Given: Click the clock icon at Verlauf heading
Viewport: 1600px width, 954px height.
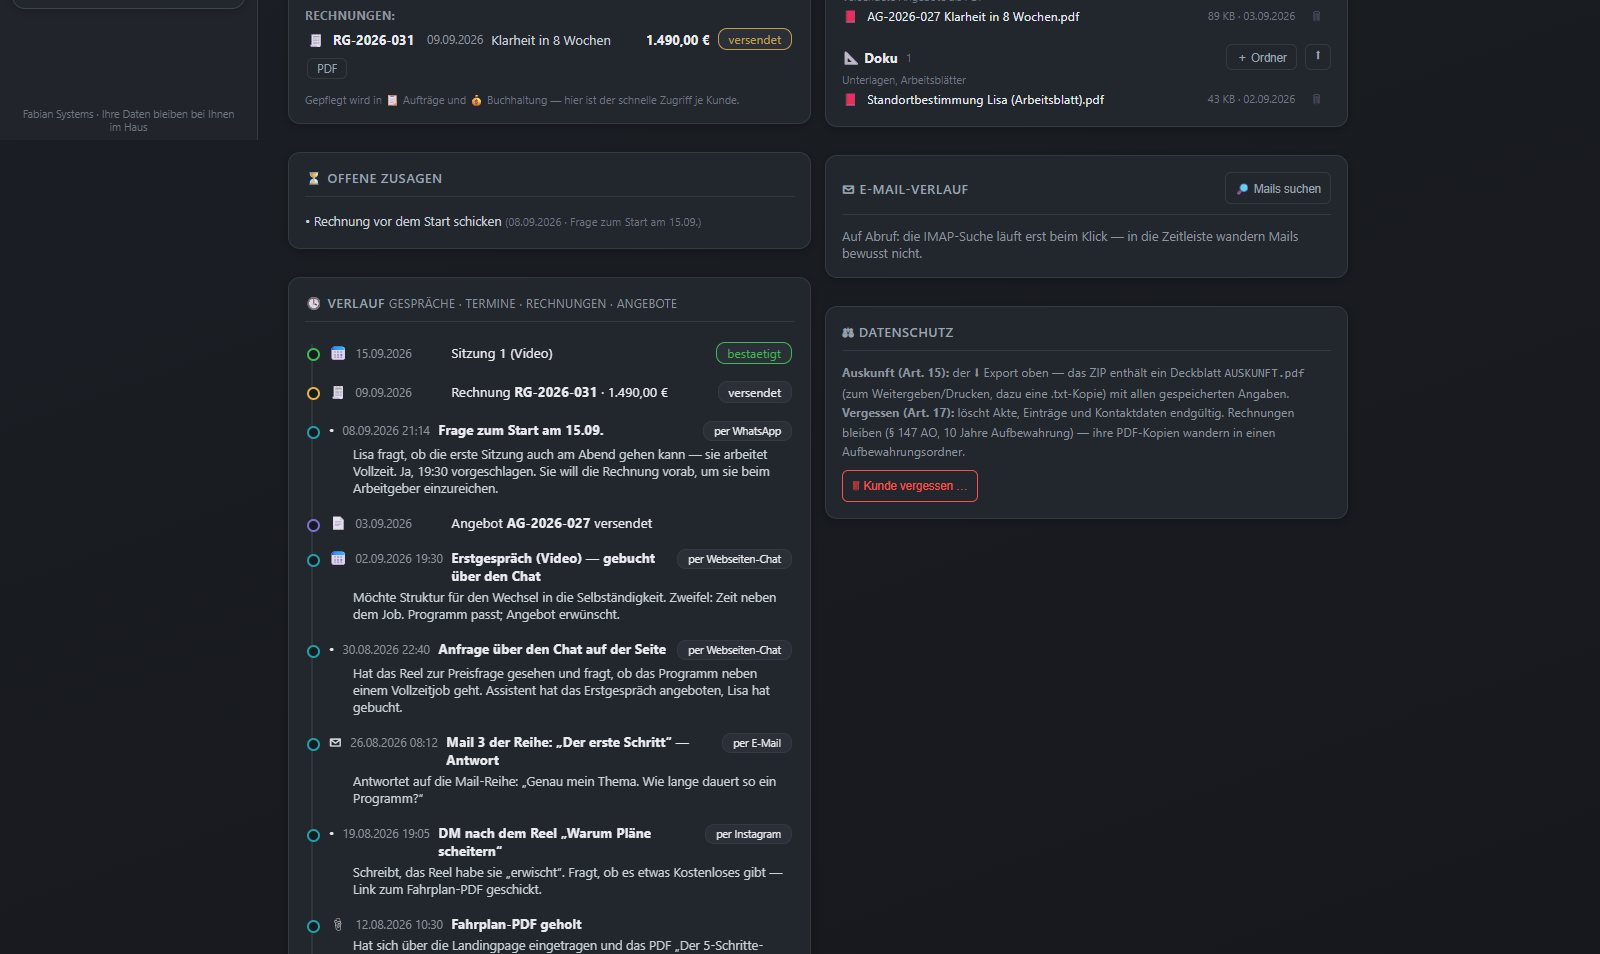Looking at the screenshot, I should click(314, 303).
